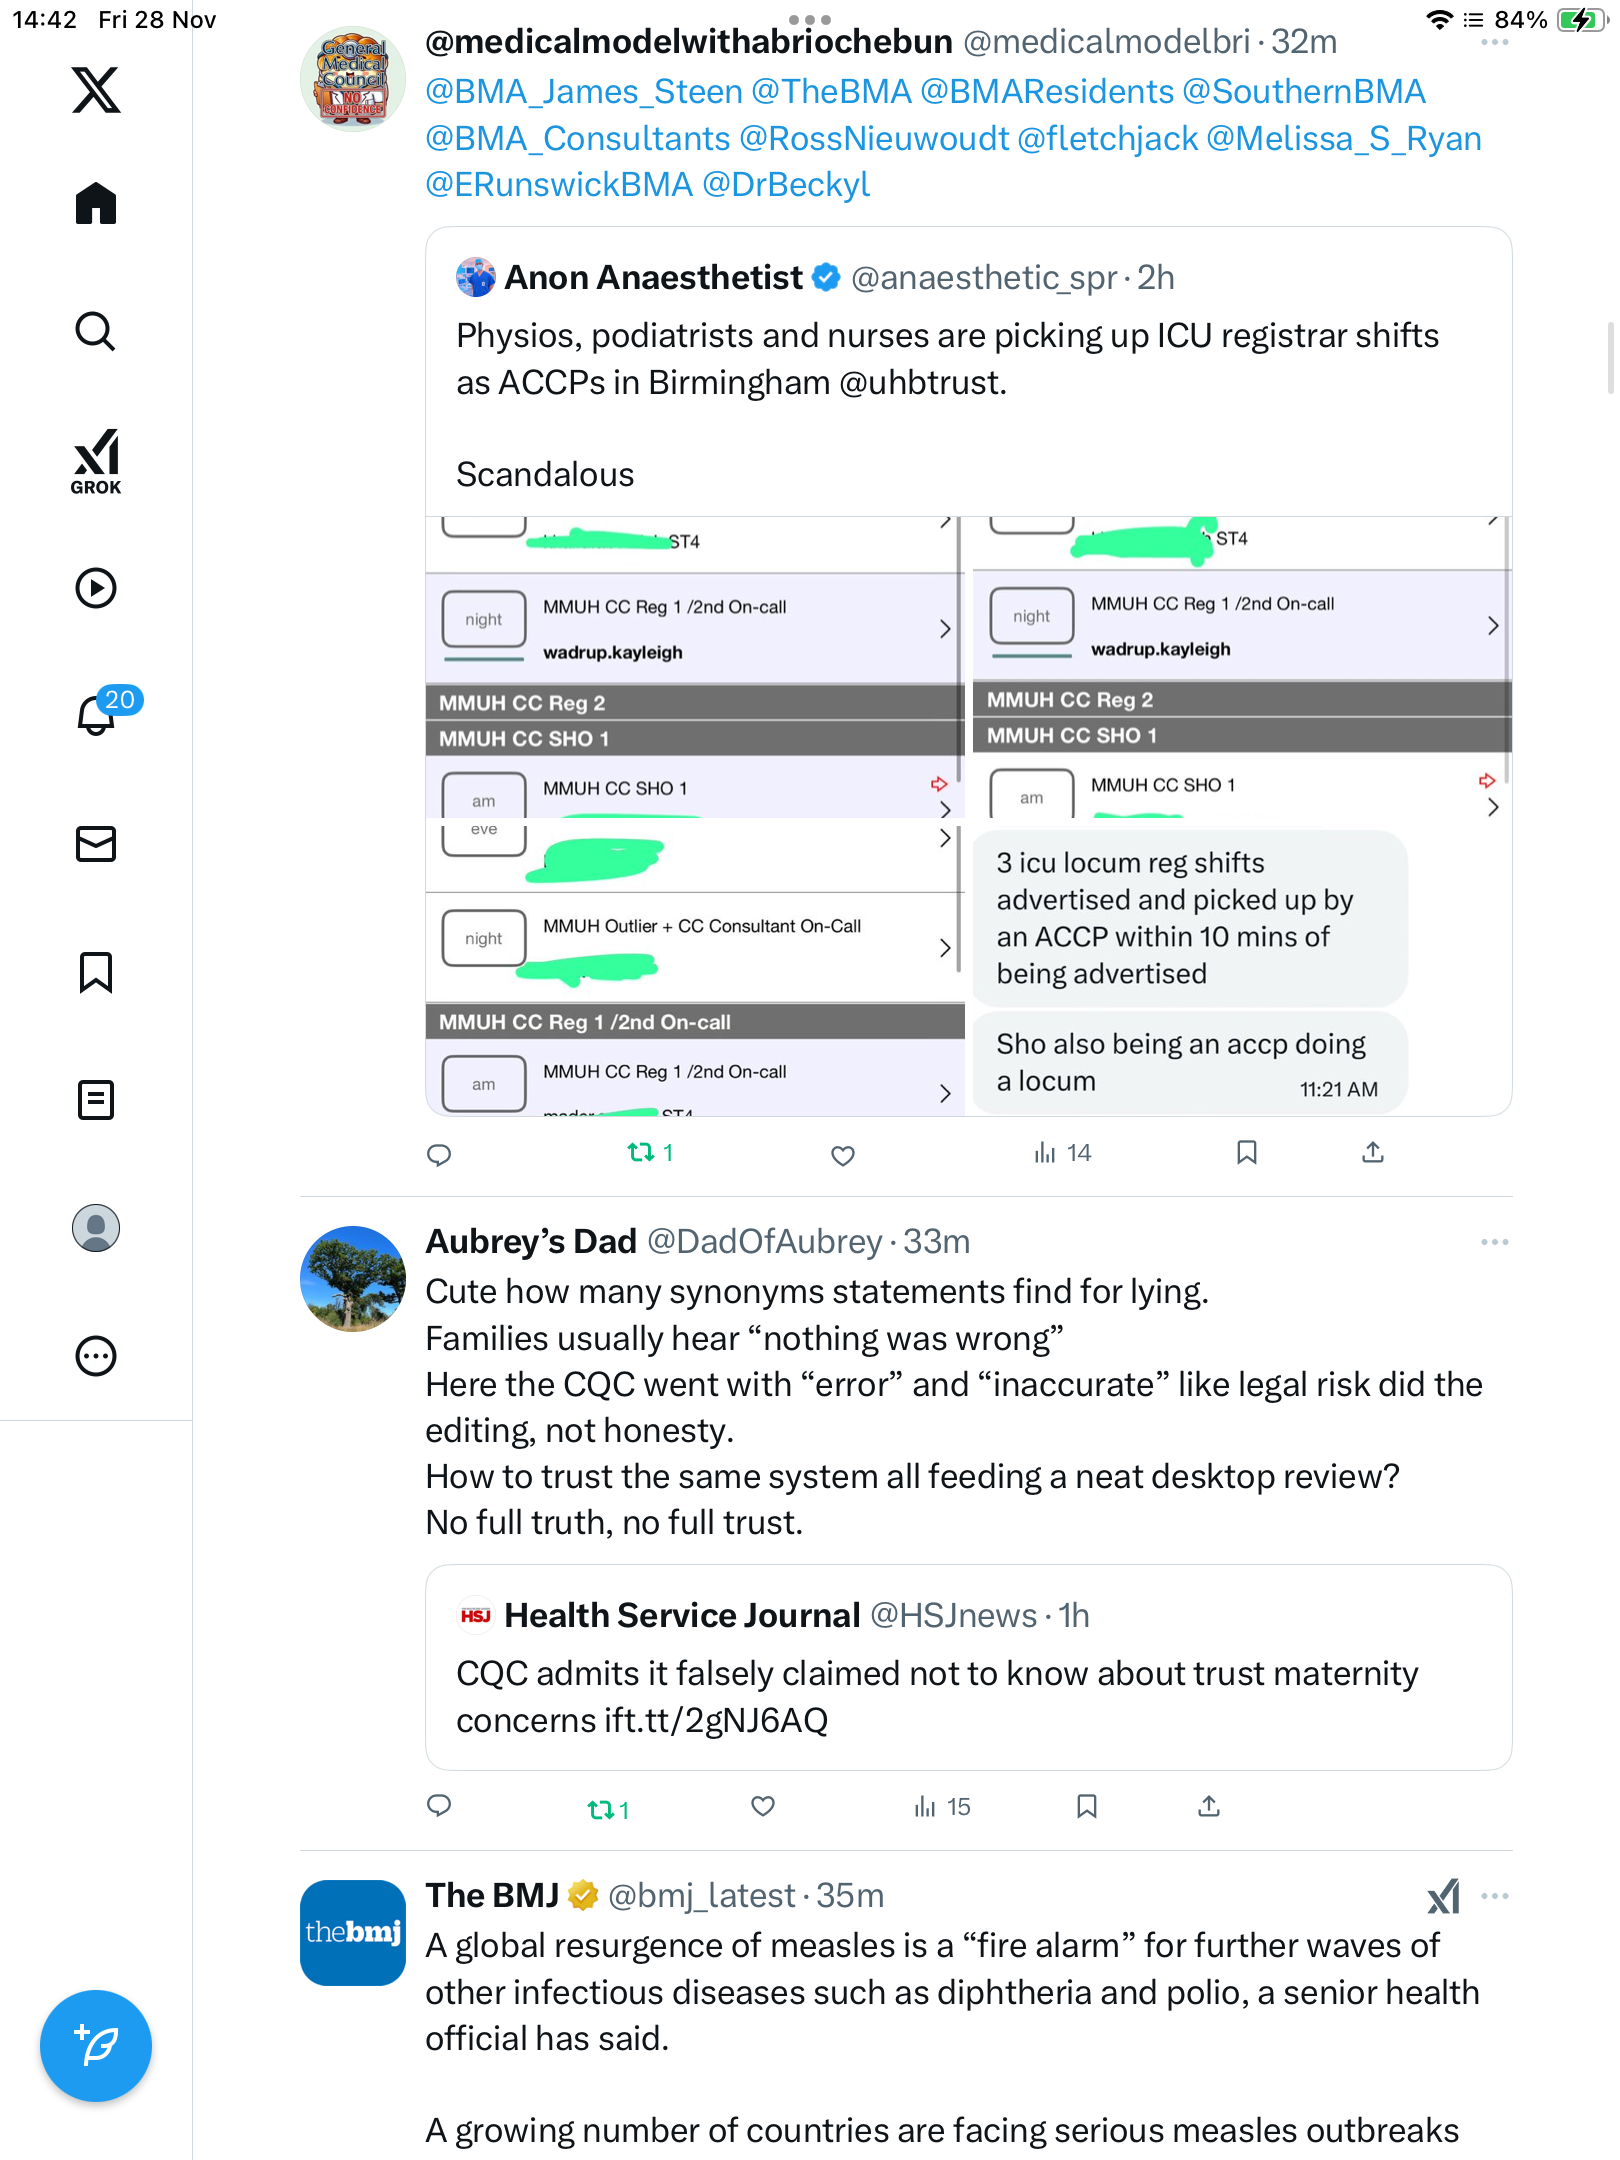This screenshot has width=1620, height=2160.
Task: Toggle repost on medicalmodelwithabriochebun's post
Action: click(641, 1153)
